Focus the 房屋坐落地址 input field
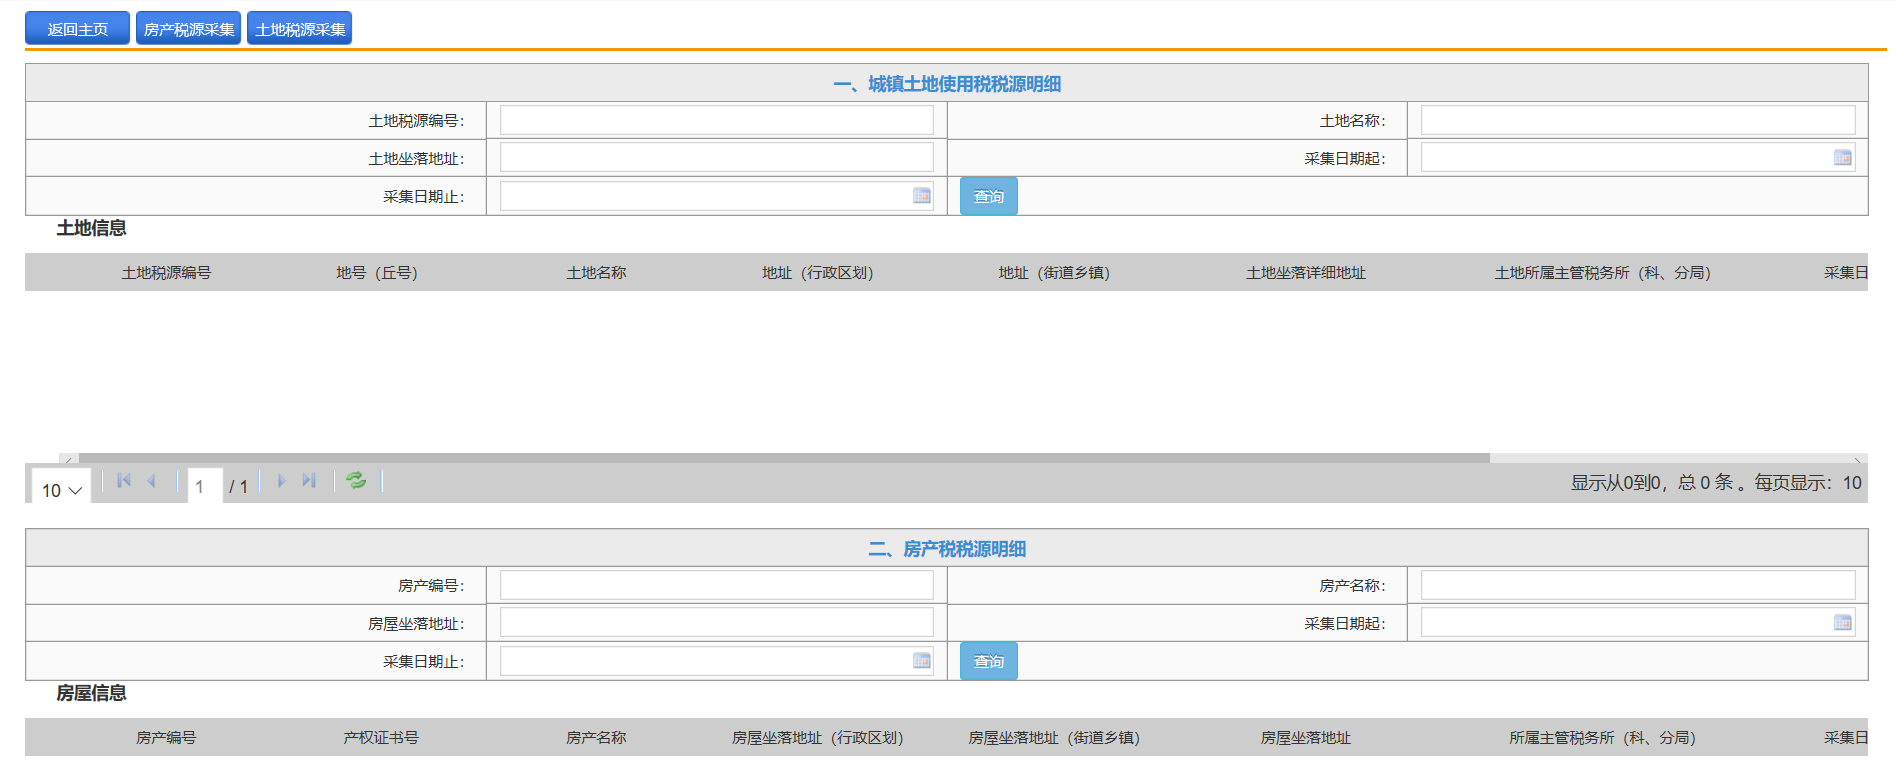Viewport: 1897px width, 770px height. click(x=716, y=622)
